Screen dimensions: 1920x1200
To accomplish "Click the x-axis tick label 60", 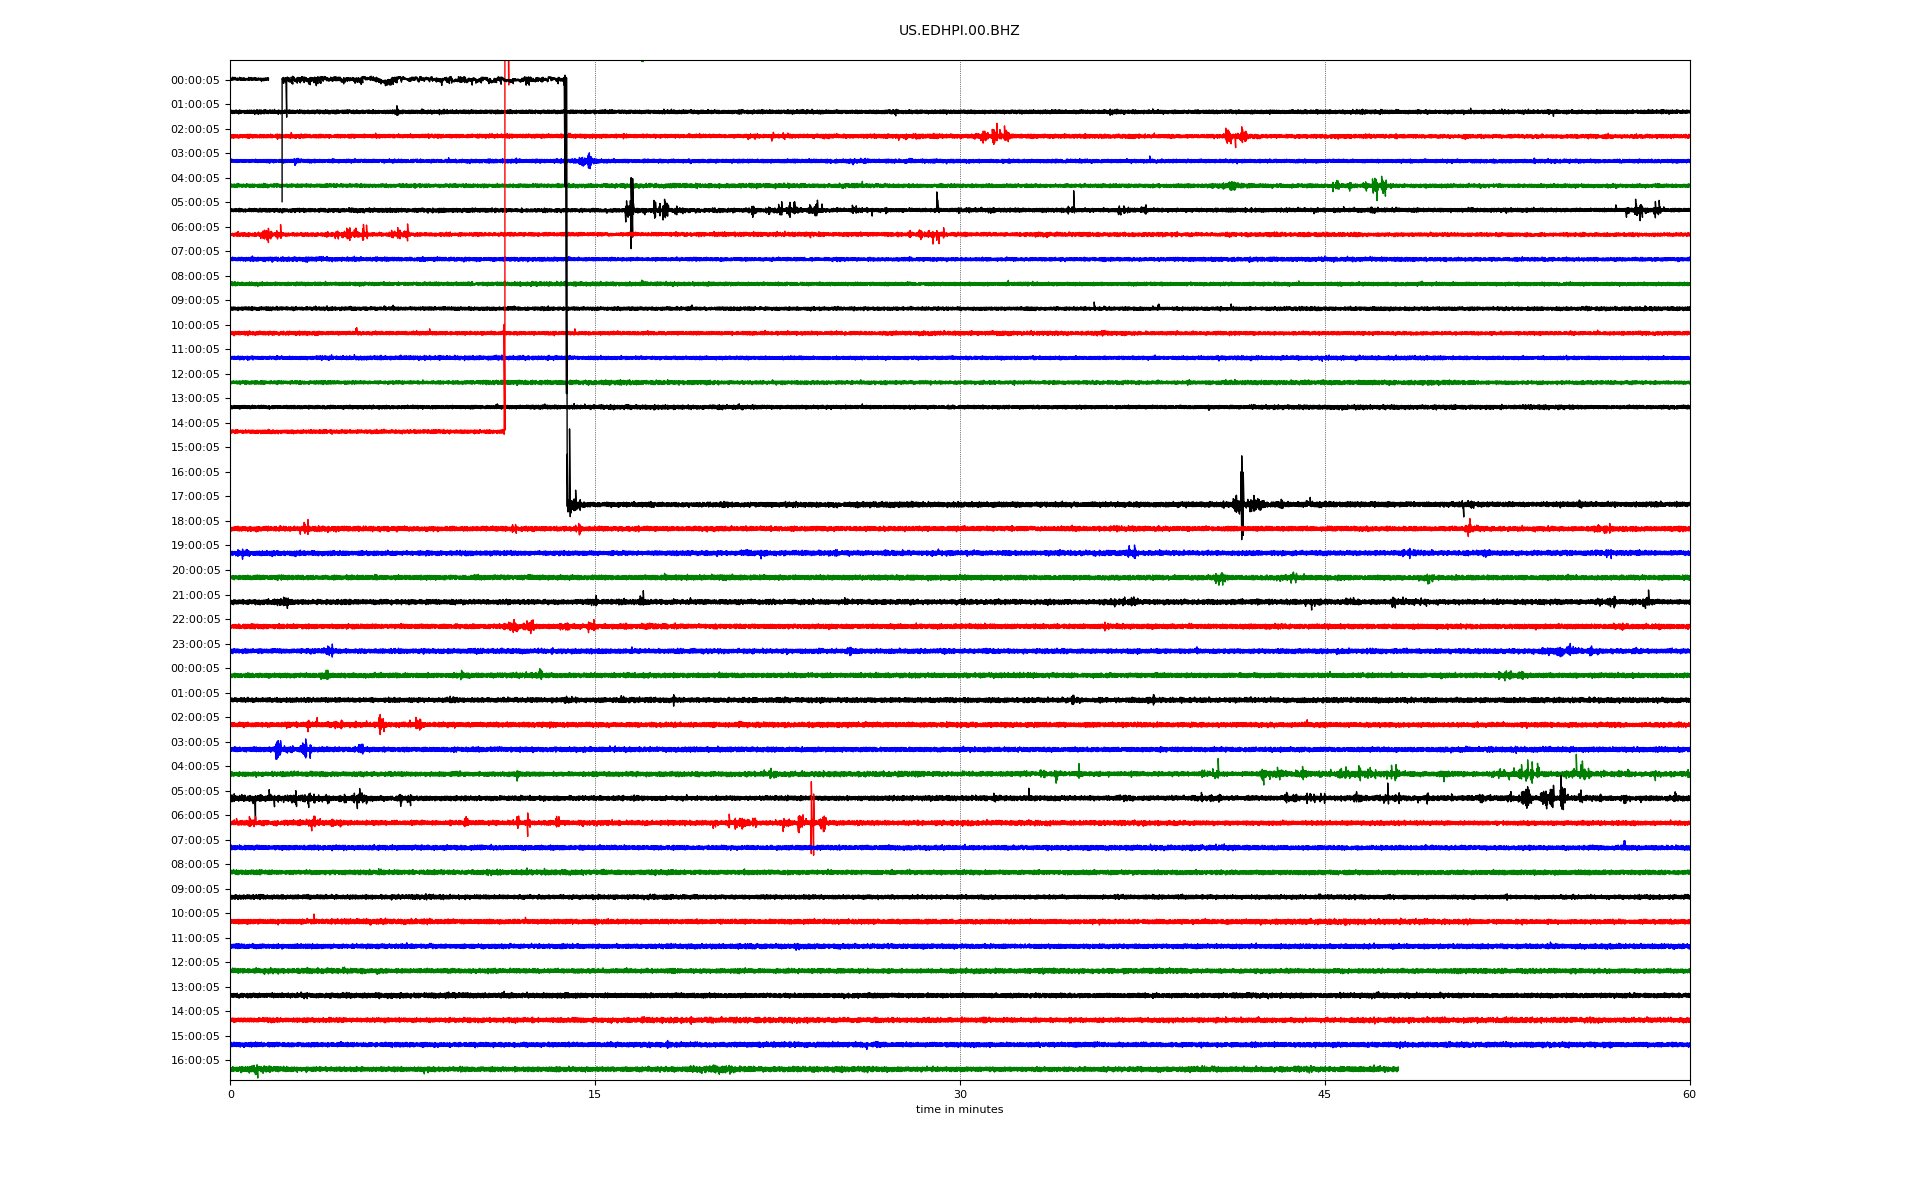I will 1689,1094.
